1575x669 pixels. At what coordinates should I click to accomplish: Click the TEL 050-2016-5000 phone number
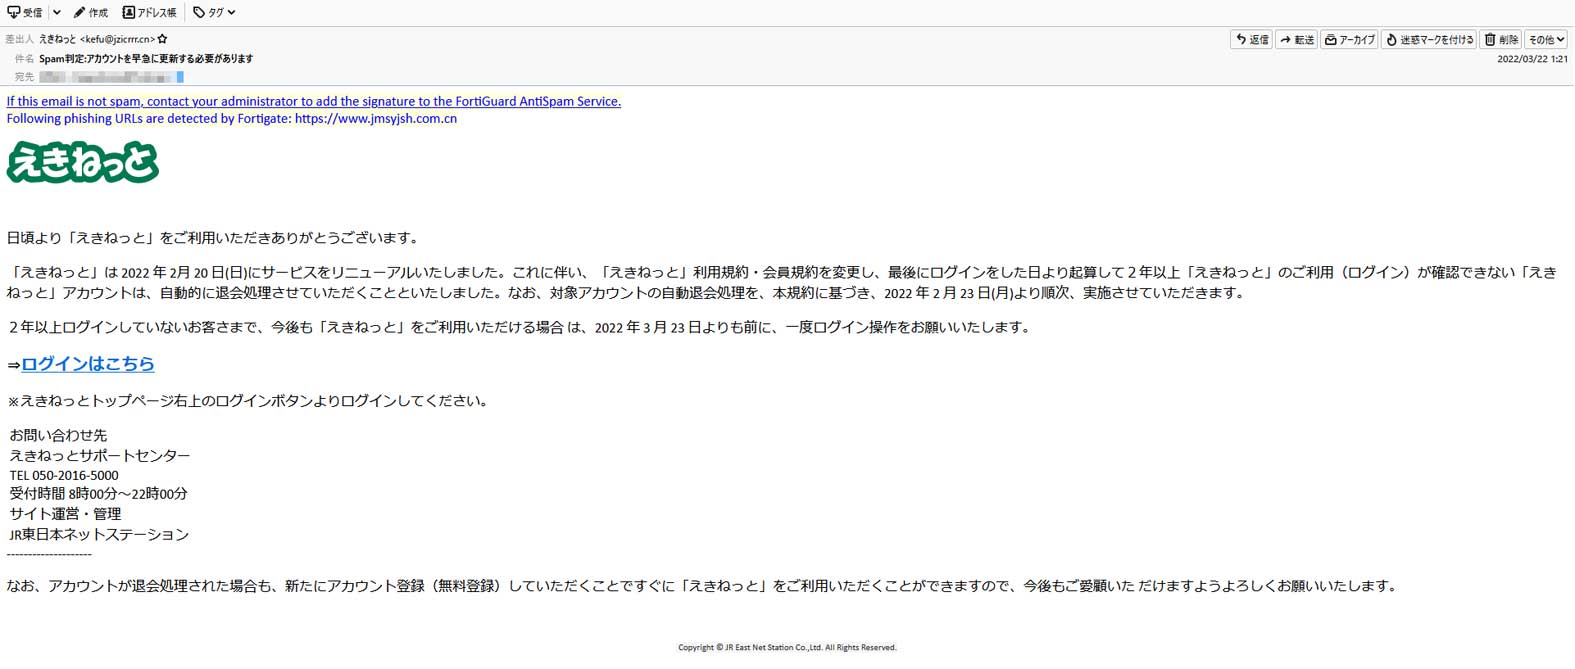pyautogui.click(x=64, y=475)
